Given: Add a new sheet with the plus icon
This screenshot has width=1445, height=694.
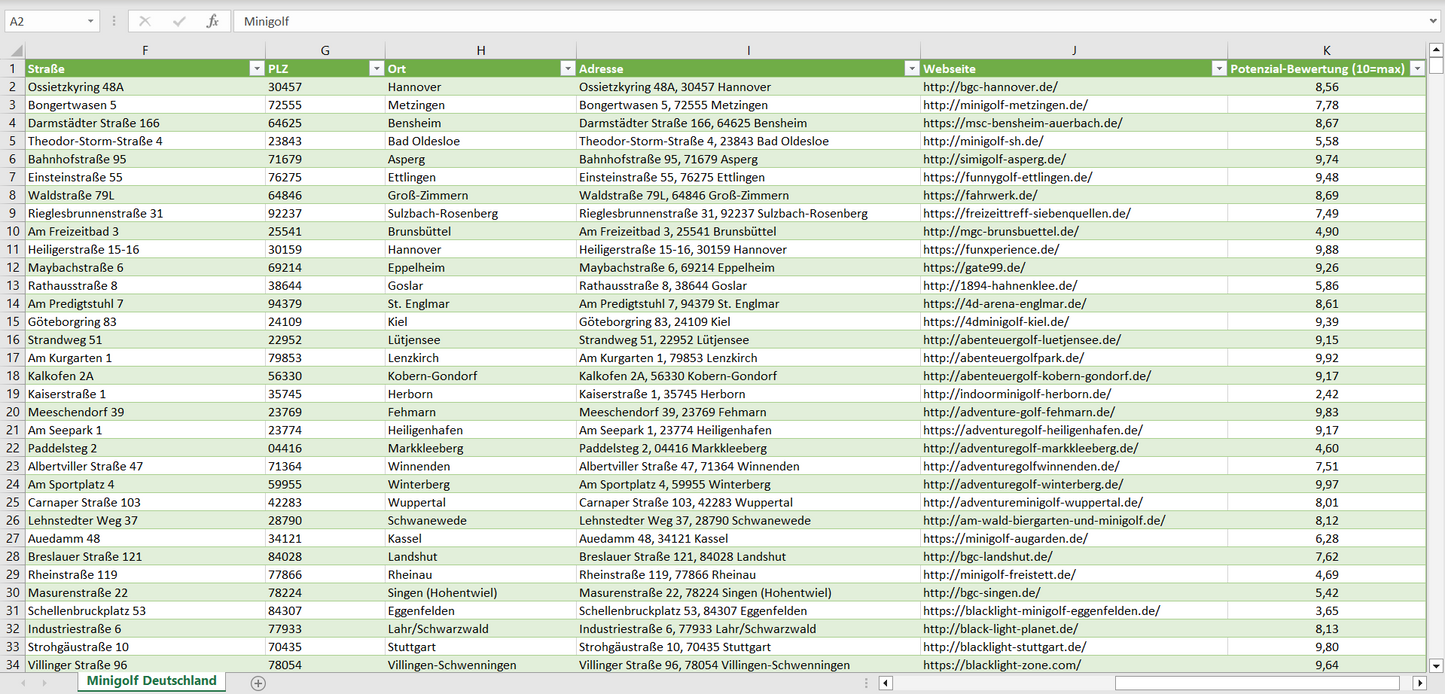Looking at the screenshot, I should (x=258, y=683).
